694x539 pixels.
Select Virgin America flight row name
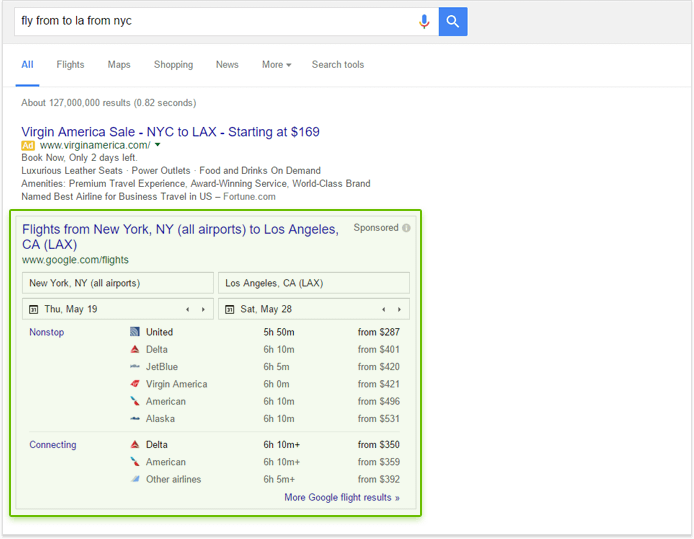177,384
